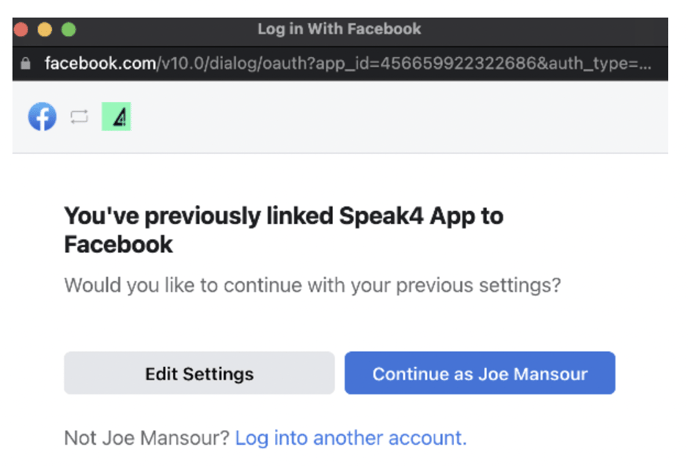Click the "Log in With Facebook" window title
Screen dimensions: 688x466
(339, 29)
